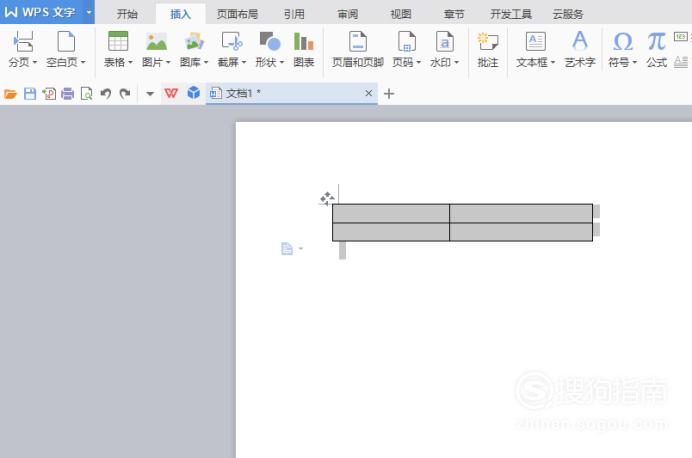Click the 截屏 screenshot icon
This screenshot has height=458, width=692.
click(x=232, y=41)
